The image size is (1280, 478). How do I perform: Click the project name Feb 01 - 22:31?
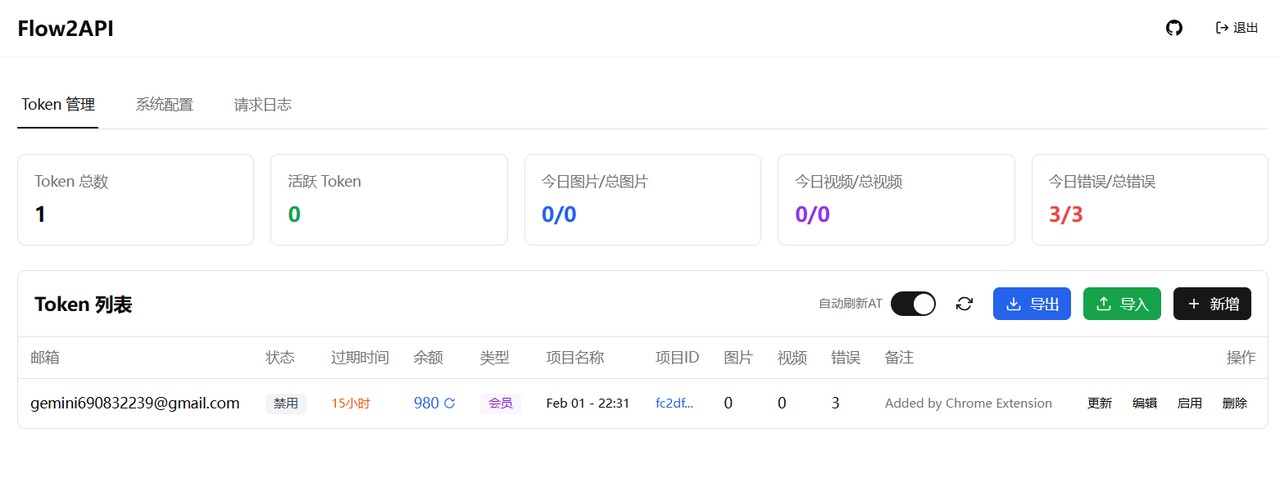click(x=588, y=403)
